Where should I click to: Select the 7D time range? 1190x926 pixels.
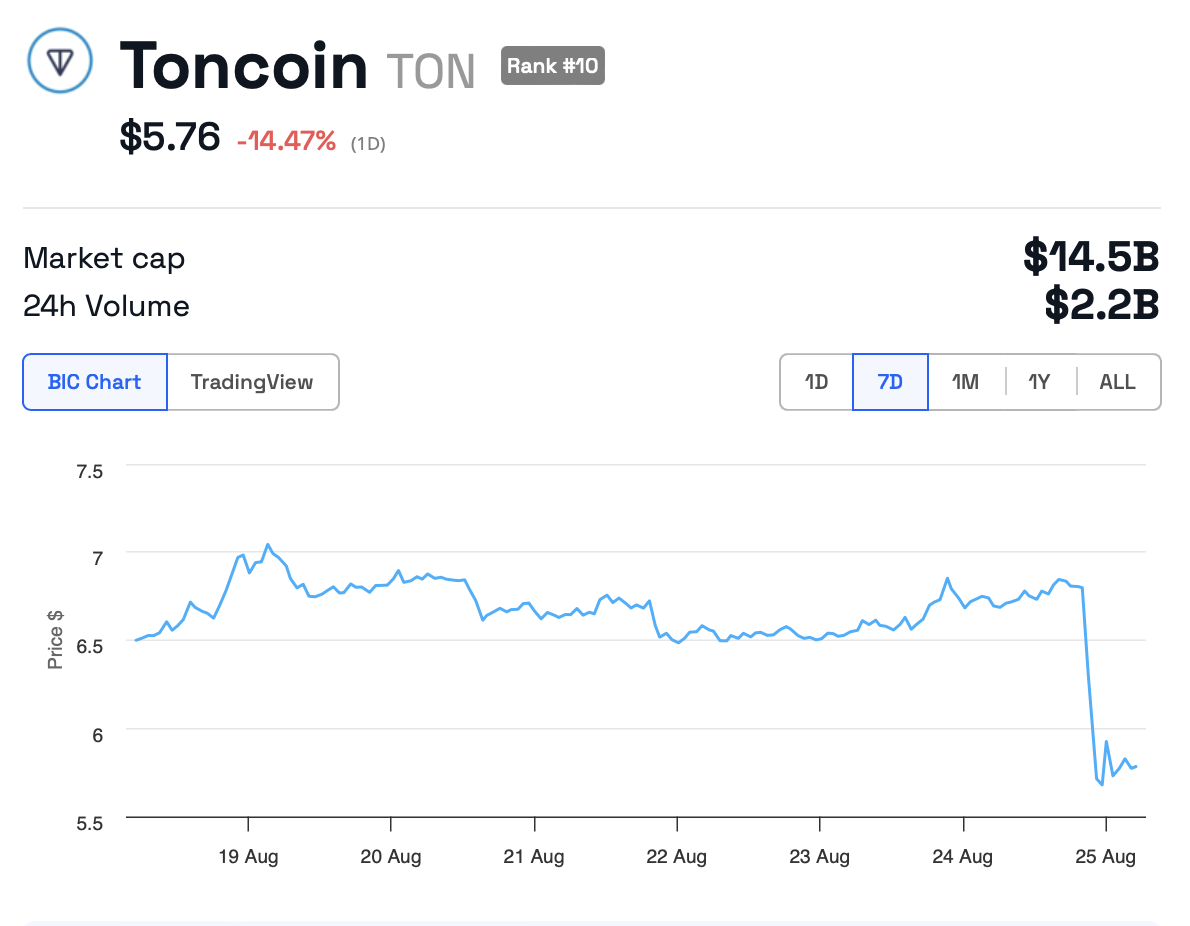click(890, 382)
